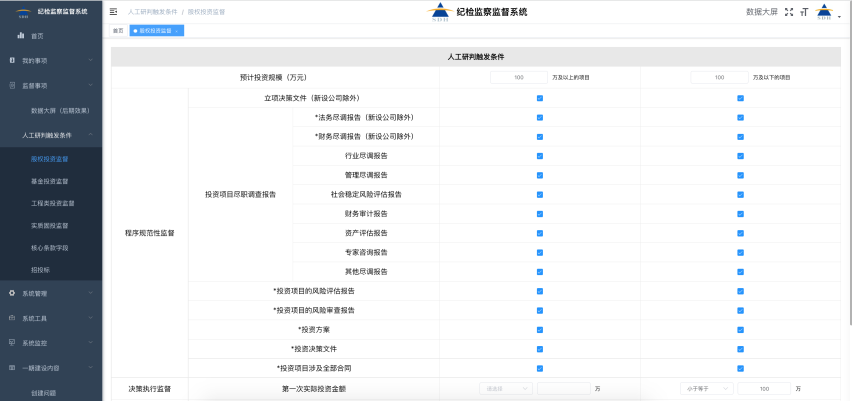Click the fullscreen icon in the header

point(789,12)
